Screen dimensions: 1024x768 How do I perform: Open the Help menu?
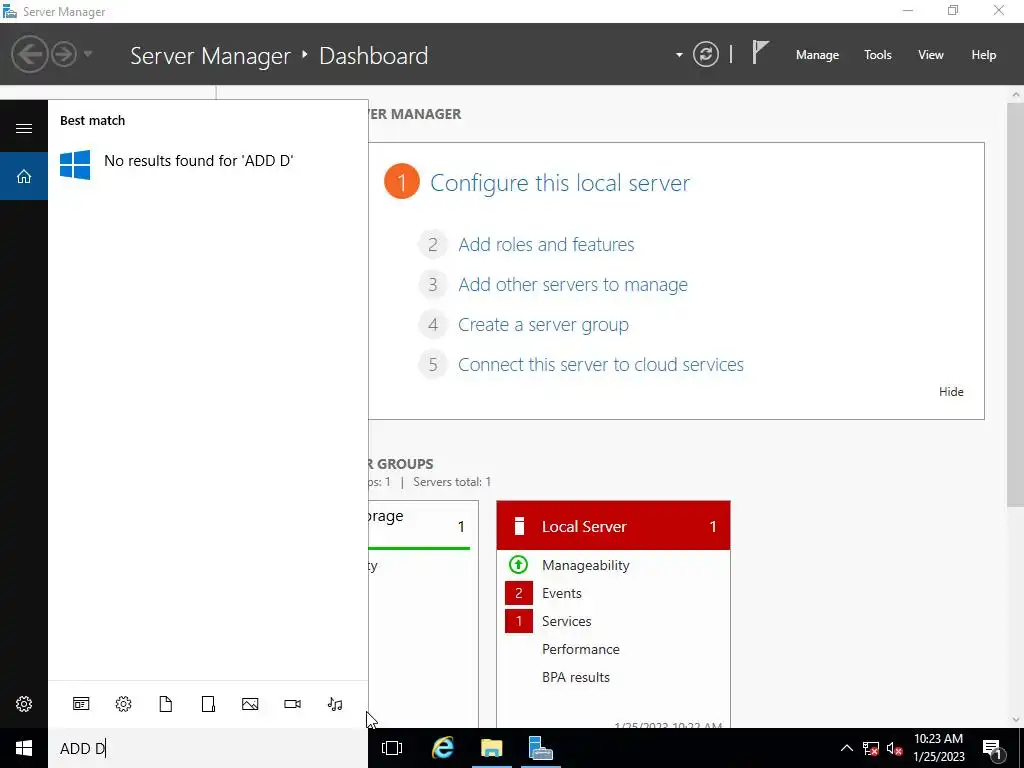[984, 55]
